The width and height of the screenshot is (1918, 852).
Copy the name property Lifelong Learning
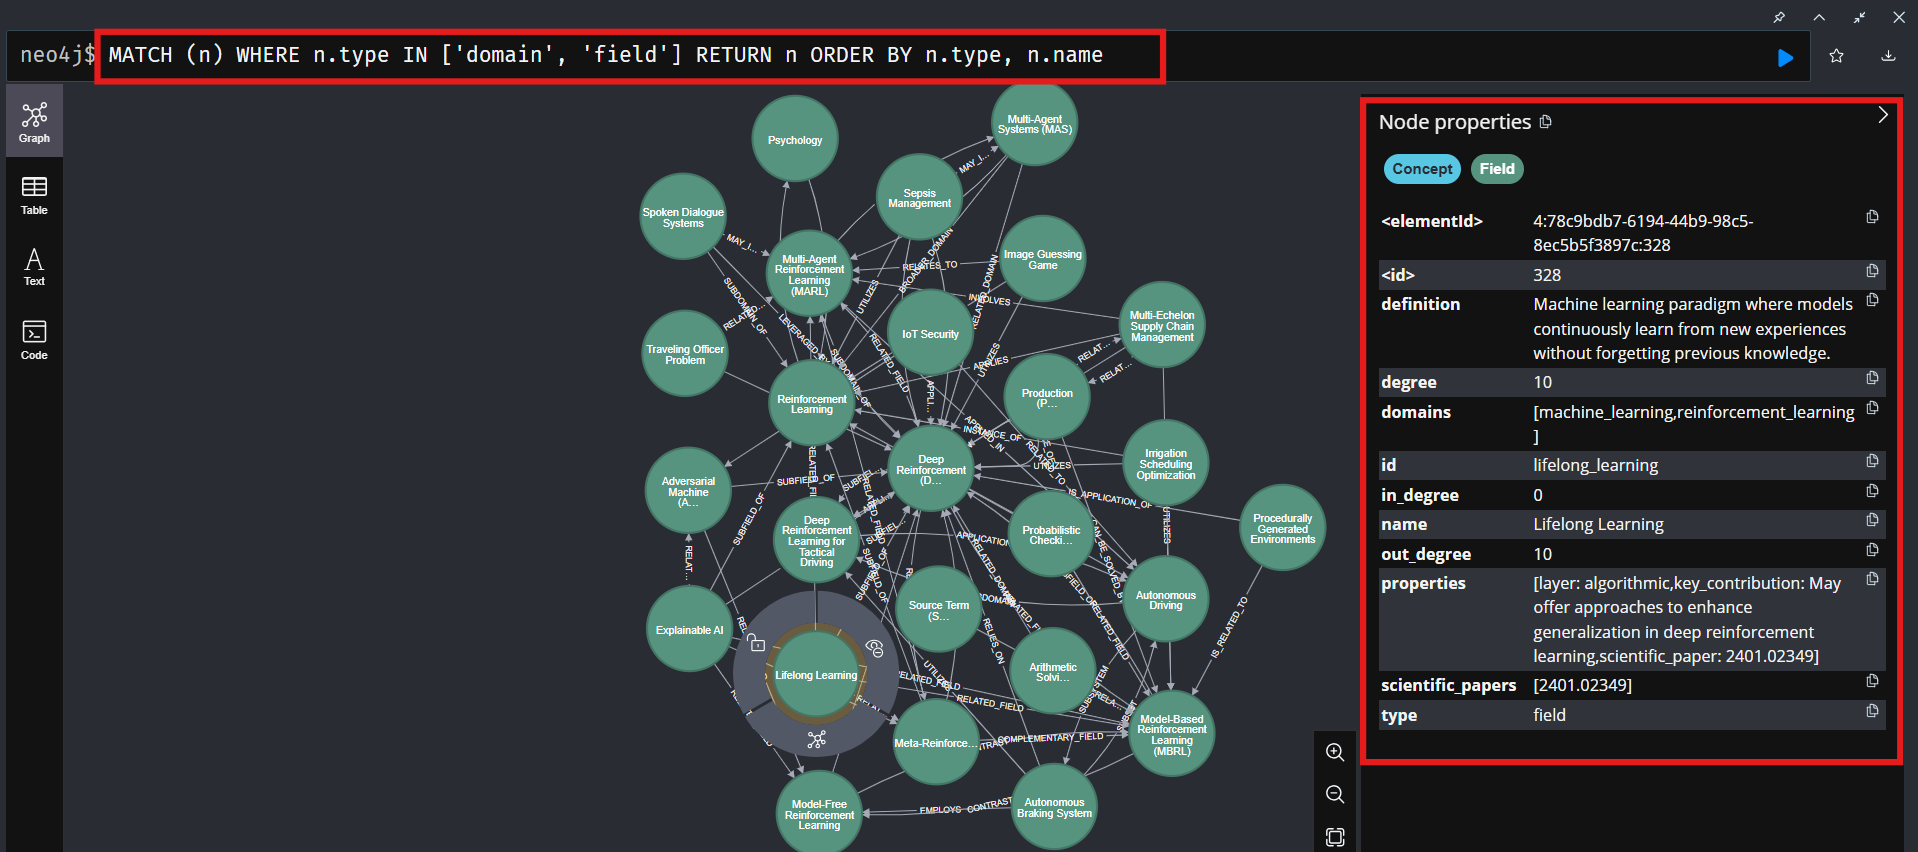pyautogui.click(x=1872, y=520)
